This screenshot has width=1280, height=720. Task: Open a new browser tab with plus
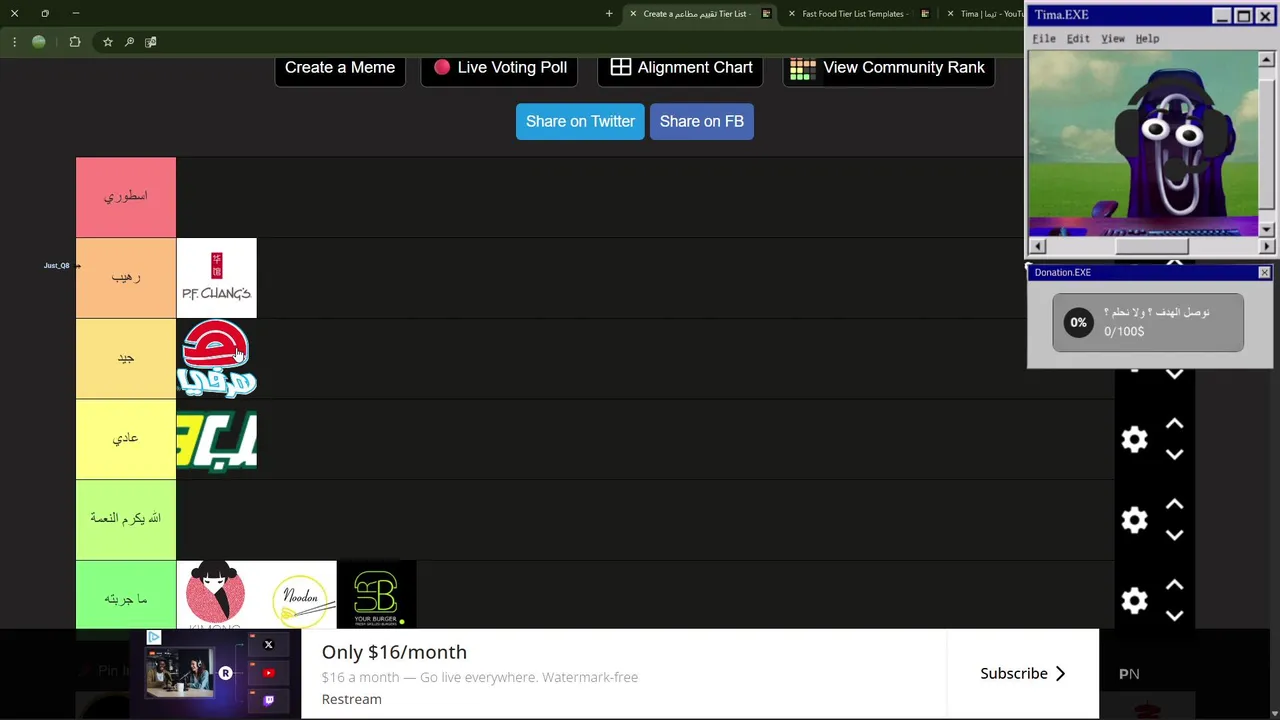[x=609, y=14]
